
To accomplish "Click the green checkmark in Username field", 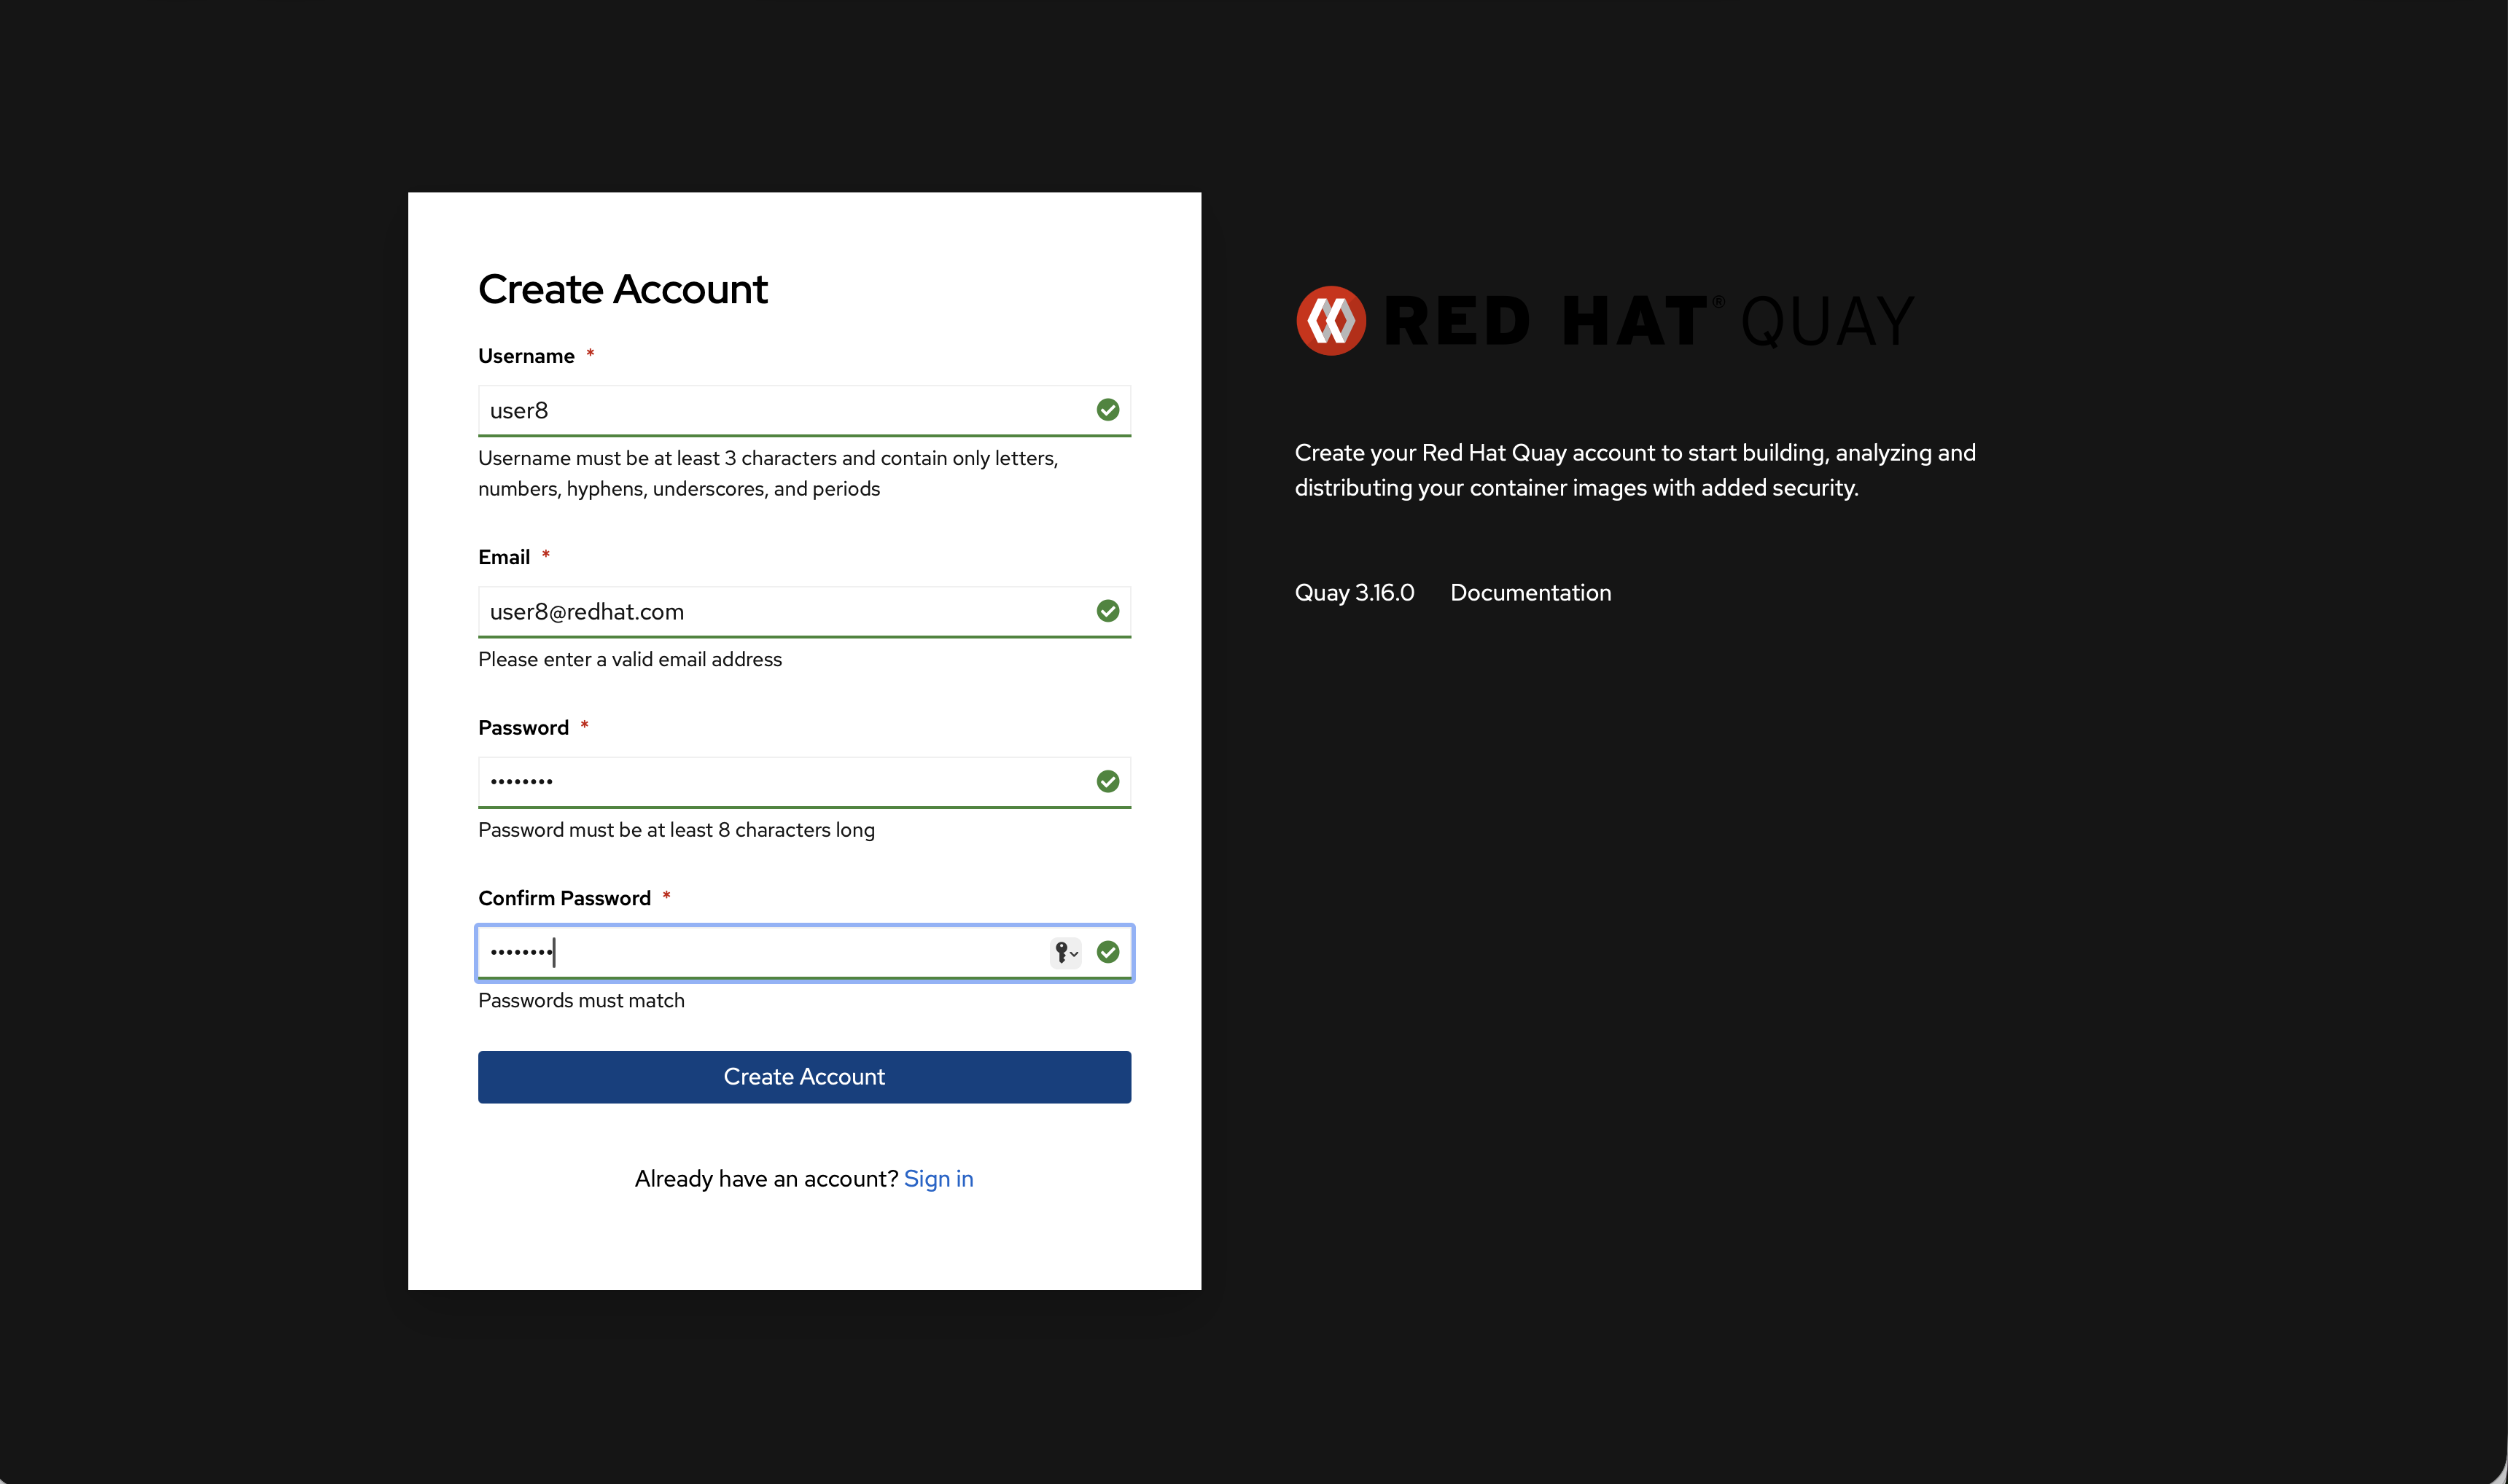I will 1107,410.
